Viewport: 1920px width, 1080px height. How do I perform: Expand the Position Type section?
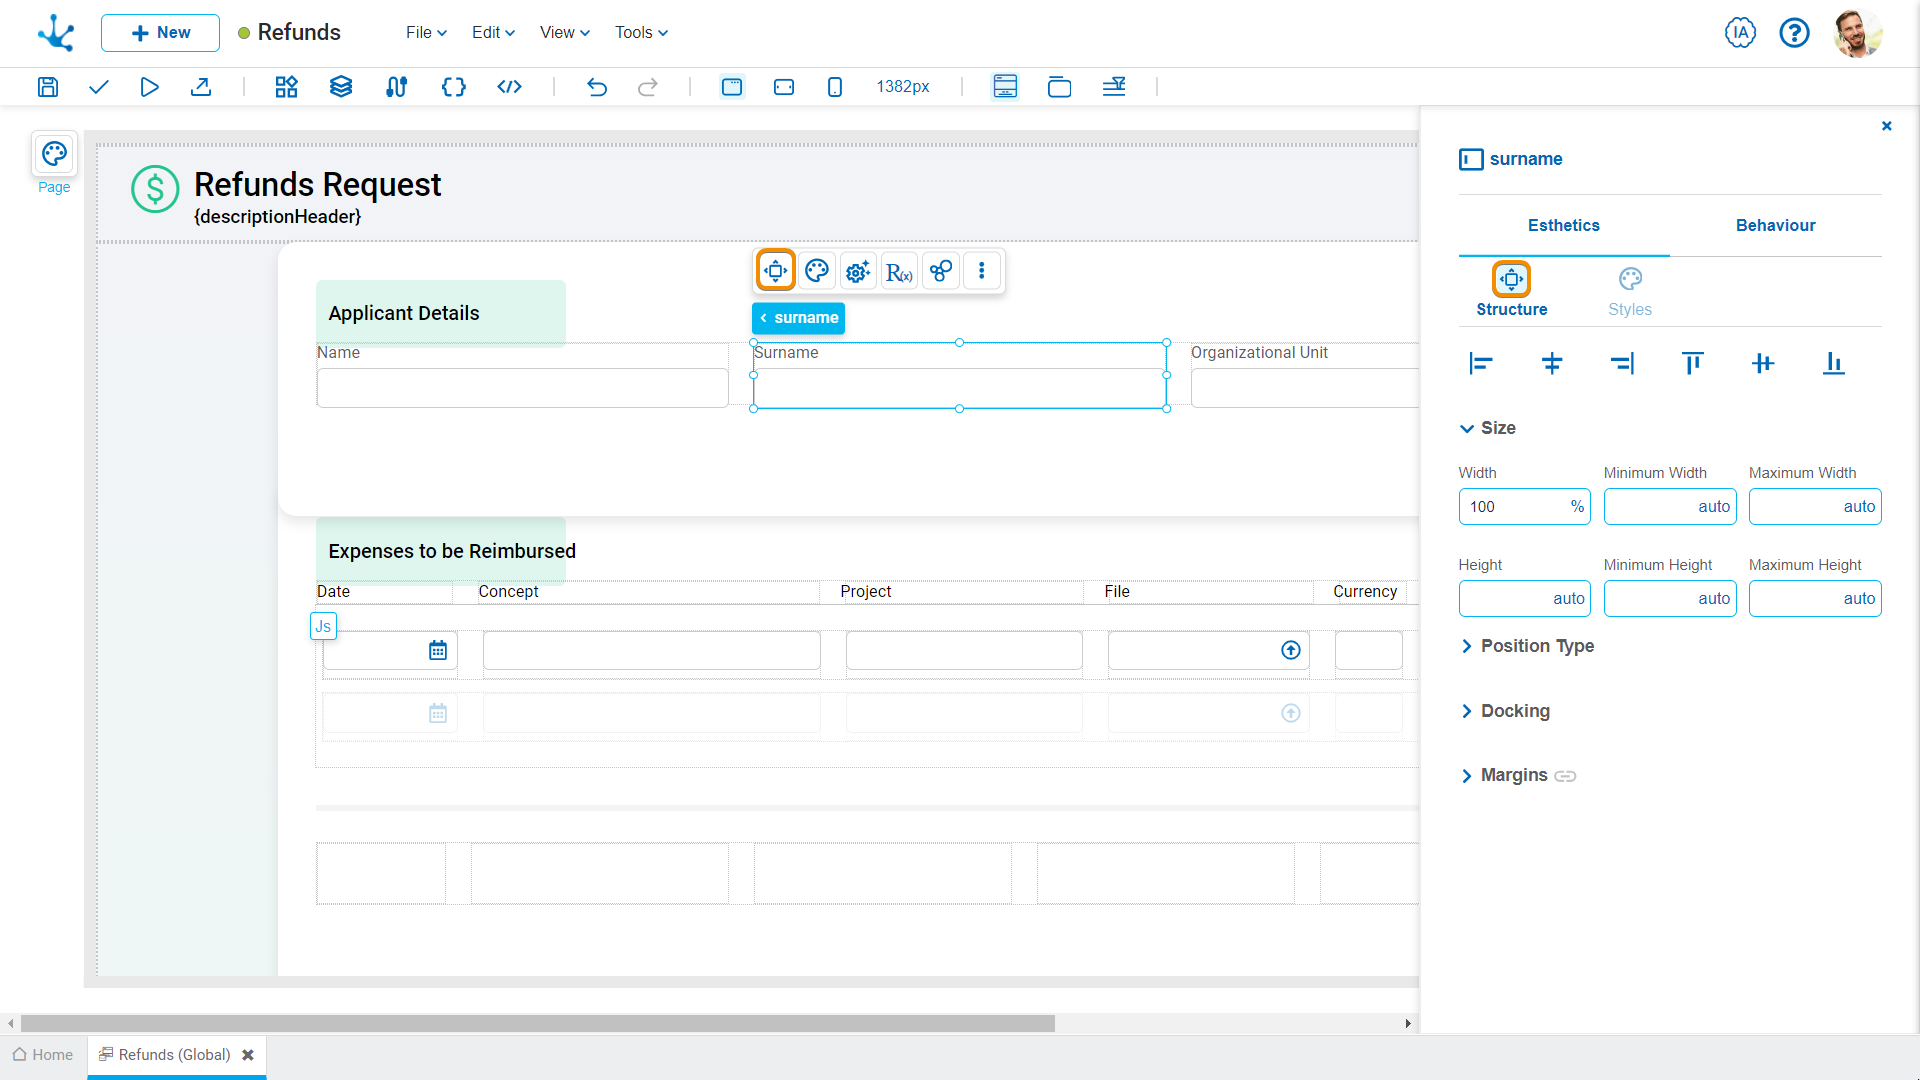1536,646
